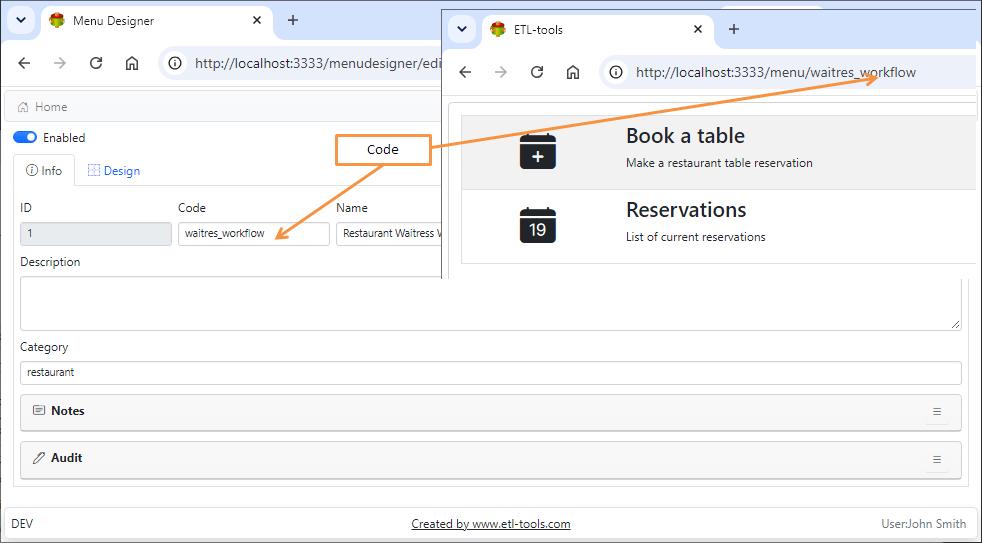Toggle the Enabled switch
Image resolution: width=982 pixels, height=543 pixels.
coord(25,137)
